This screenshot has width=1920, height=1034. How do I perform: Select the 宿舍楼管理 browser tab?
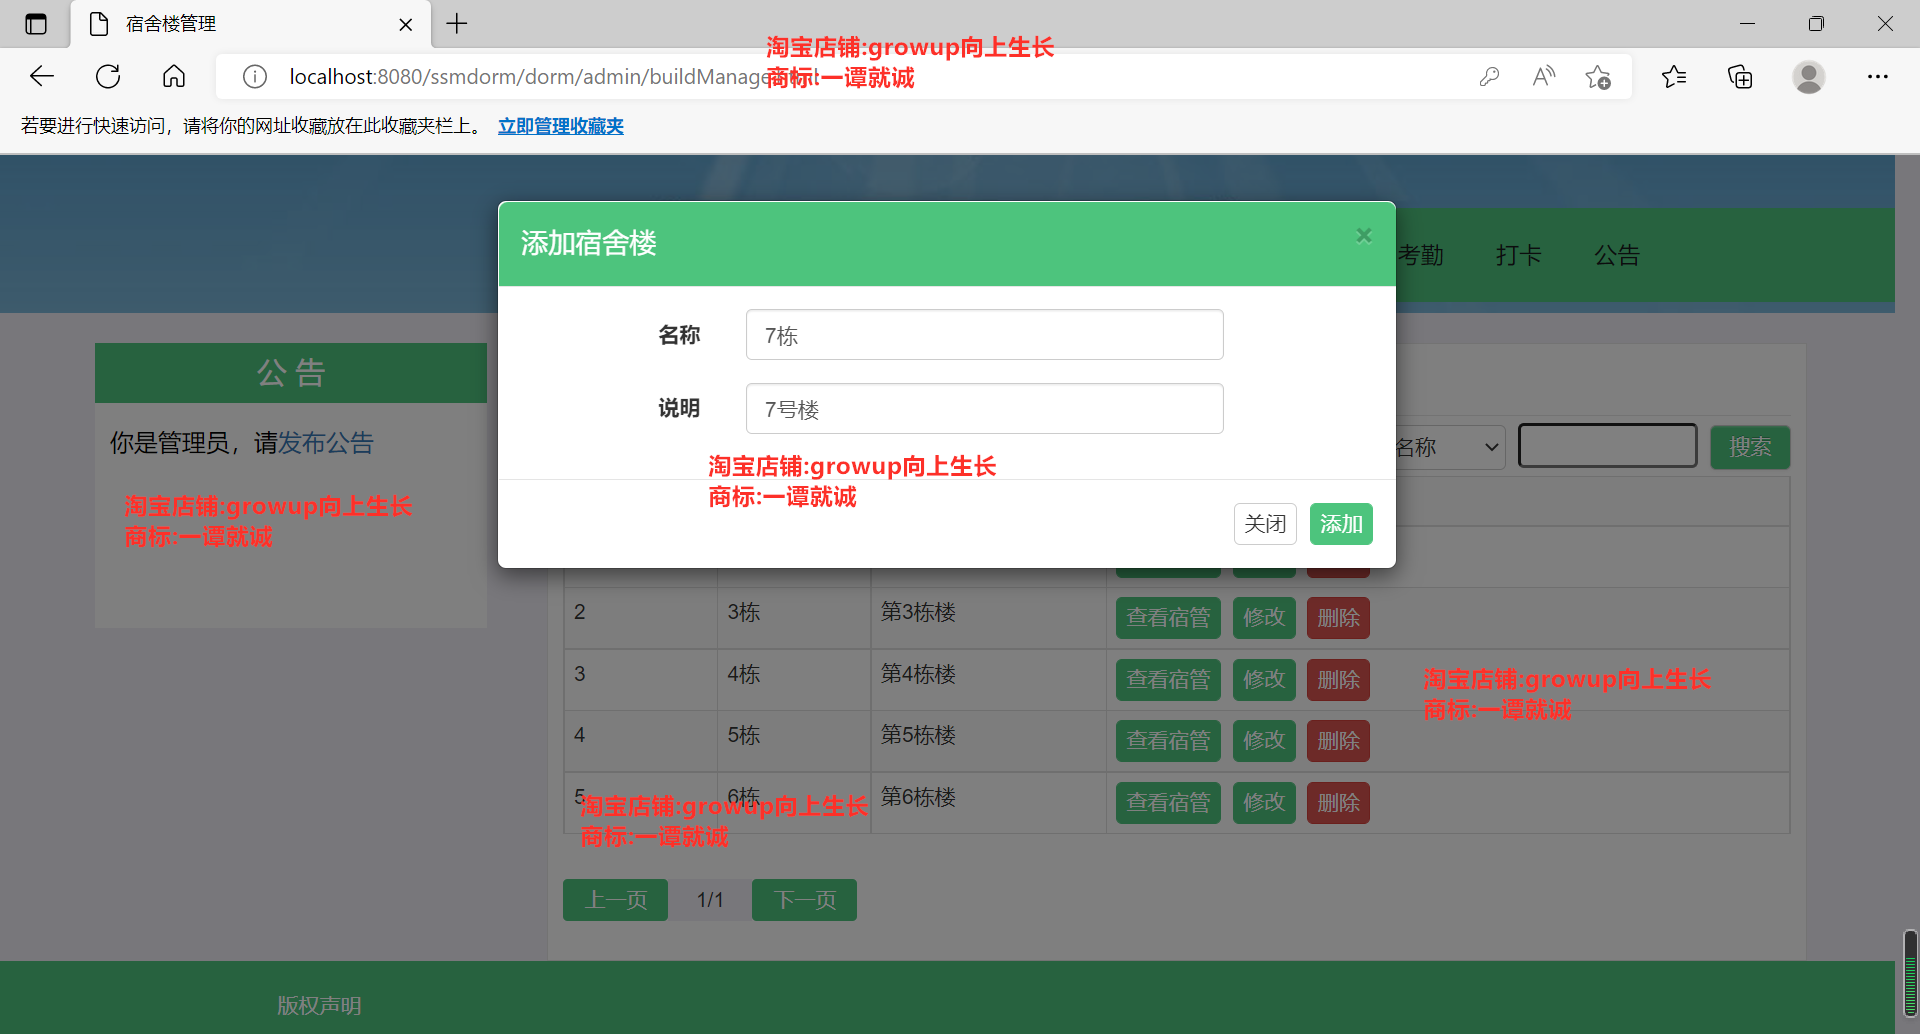pyautogui.click(x=250, y=24)
